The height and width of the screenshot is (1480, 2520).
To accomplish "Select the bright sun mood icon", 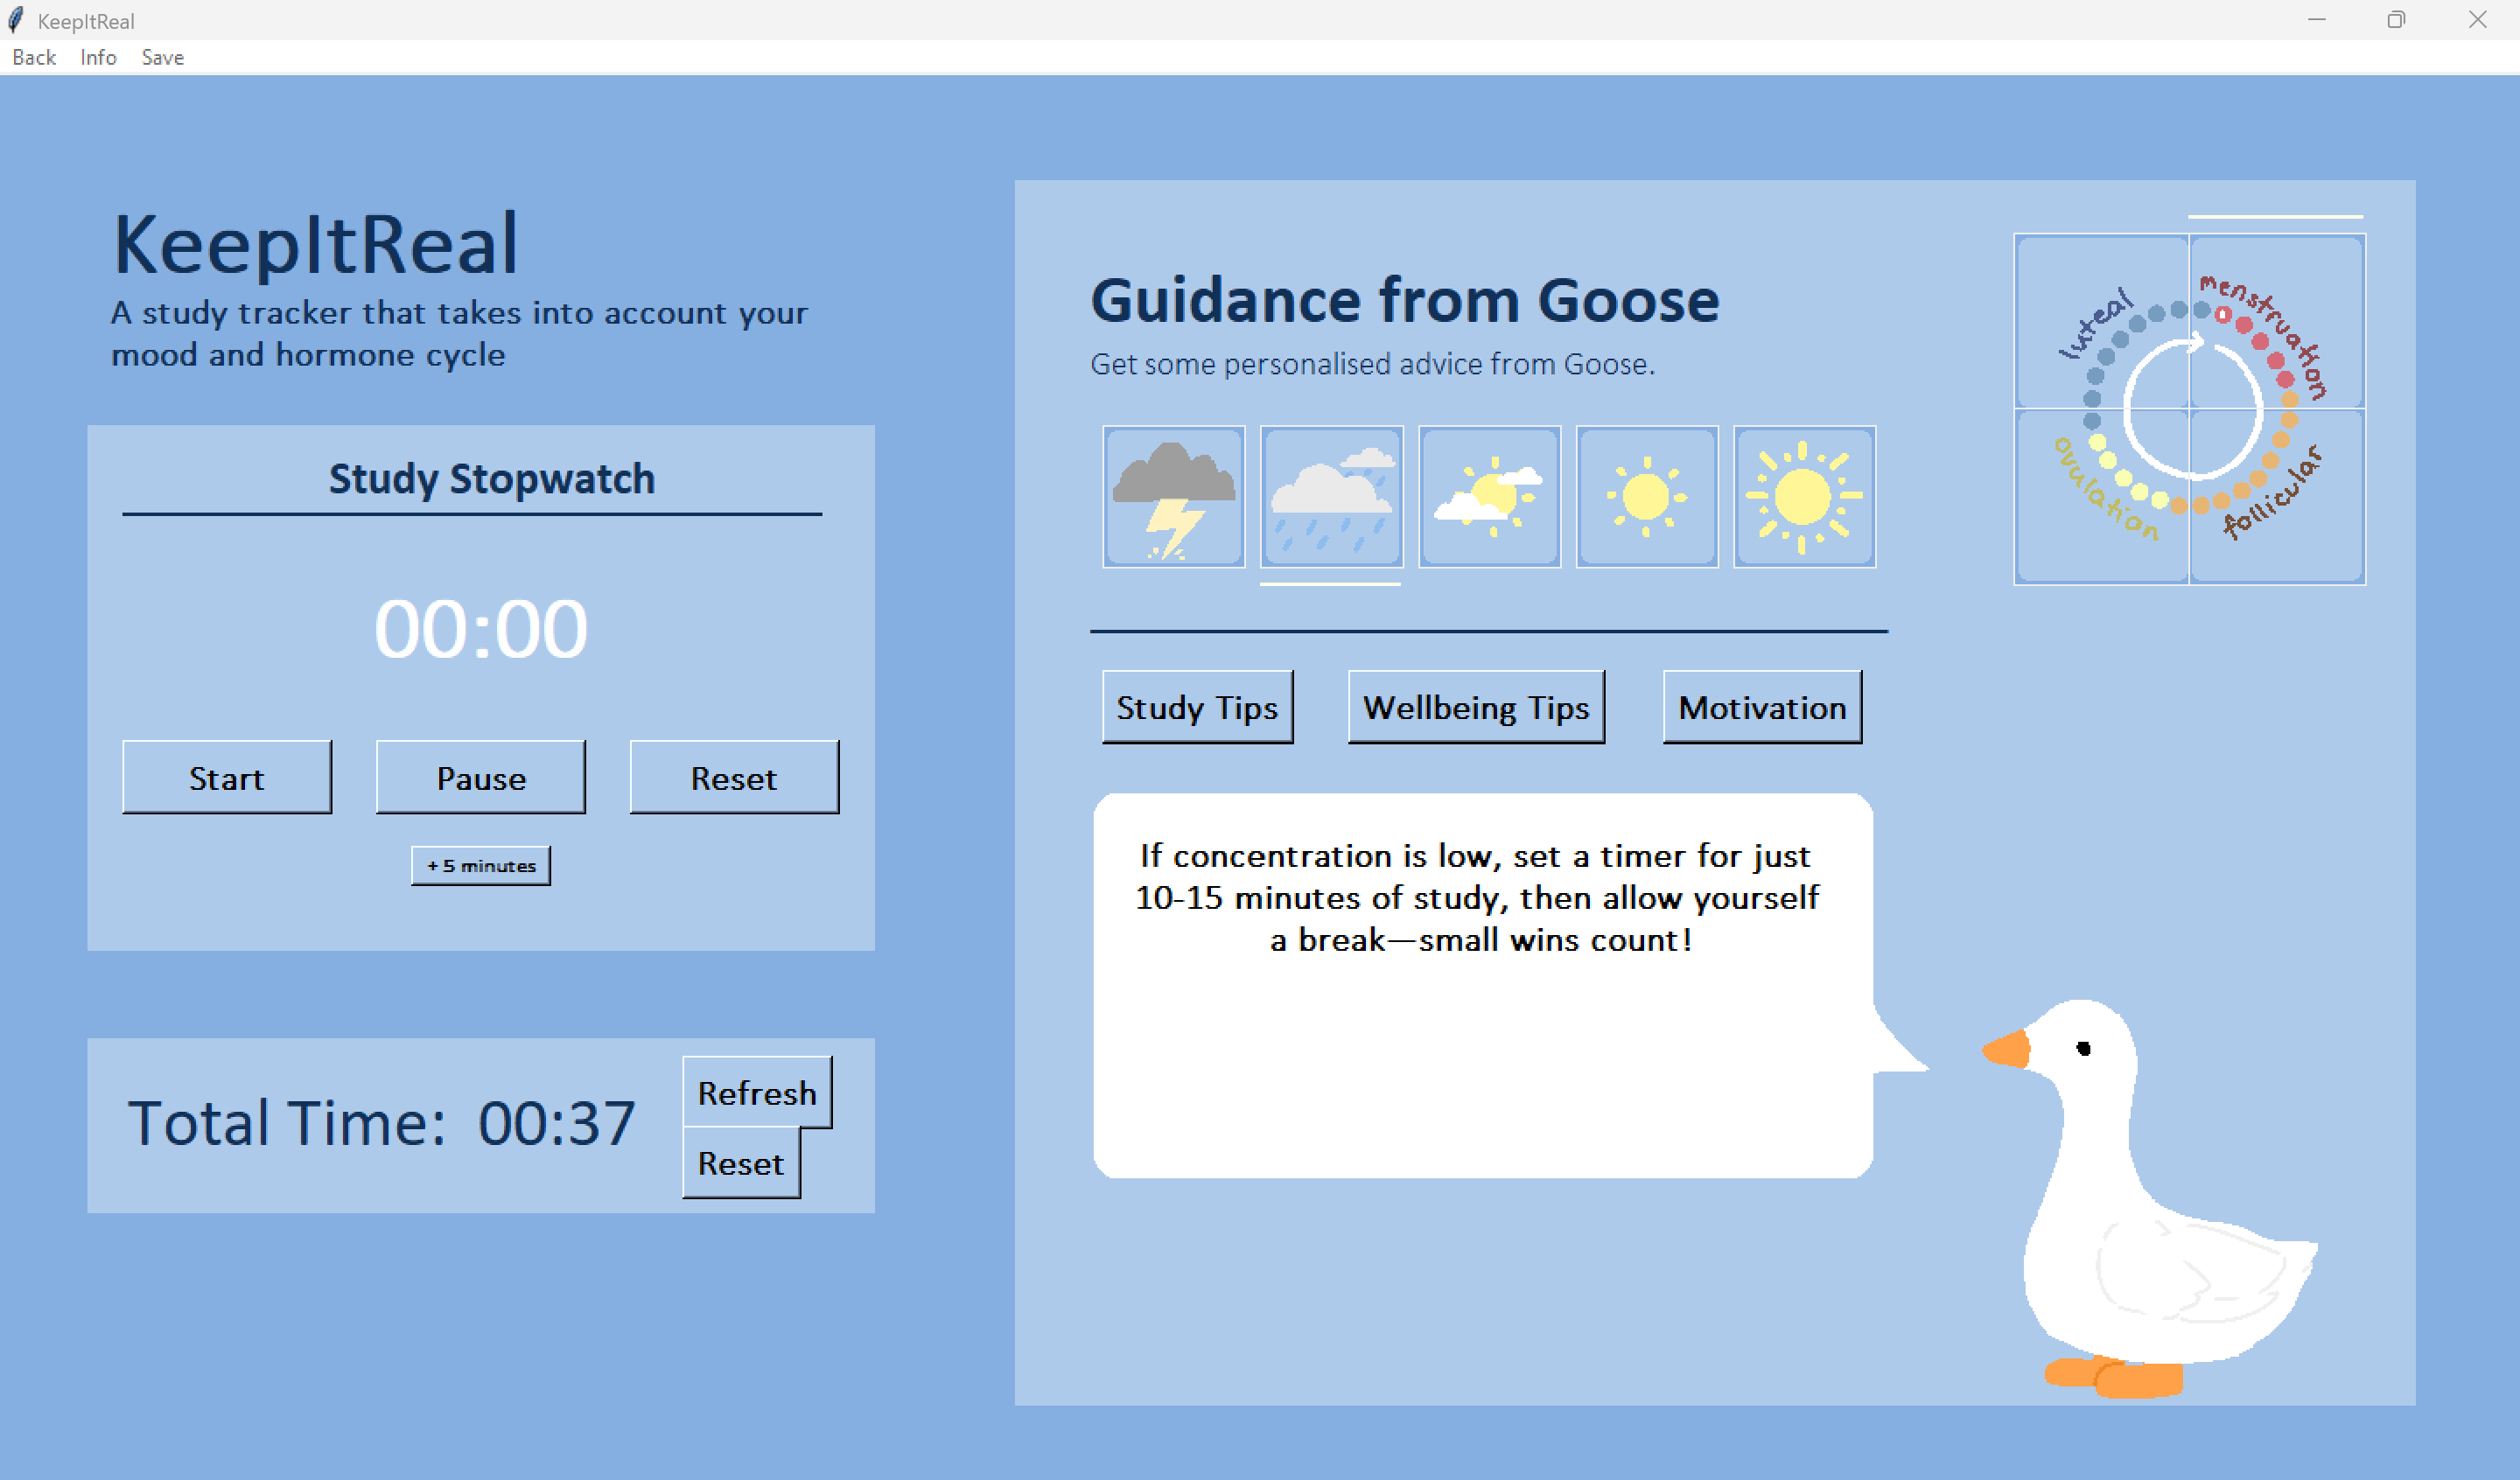I will click(x=1804, y=497).
